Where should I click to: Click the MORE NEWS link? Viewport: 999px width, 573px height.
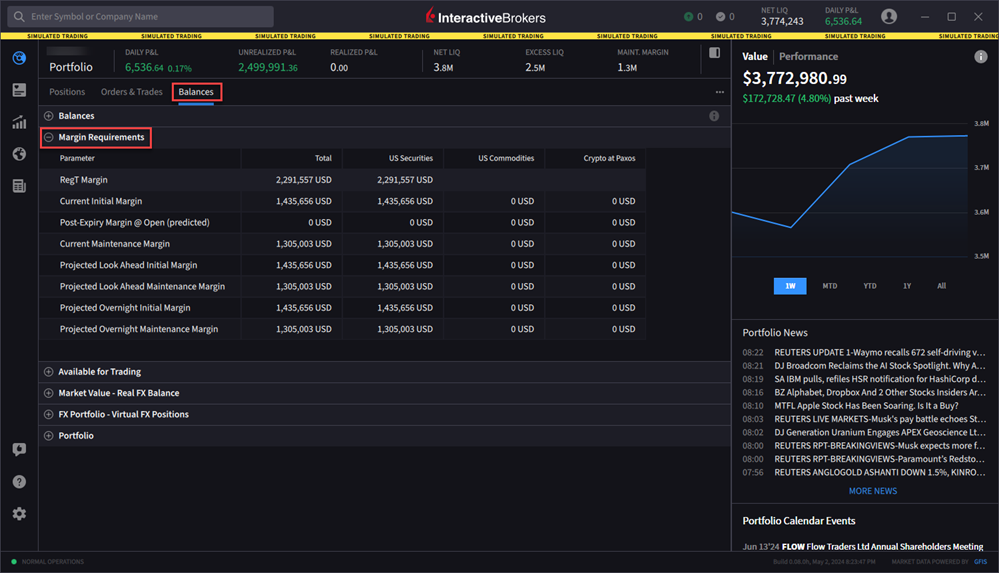pos(873,491)
